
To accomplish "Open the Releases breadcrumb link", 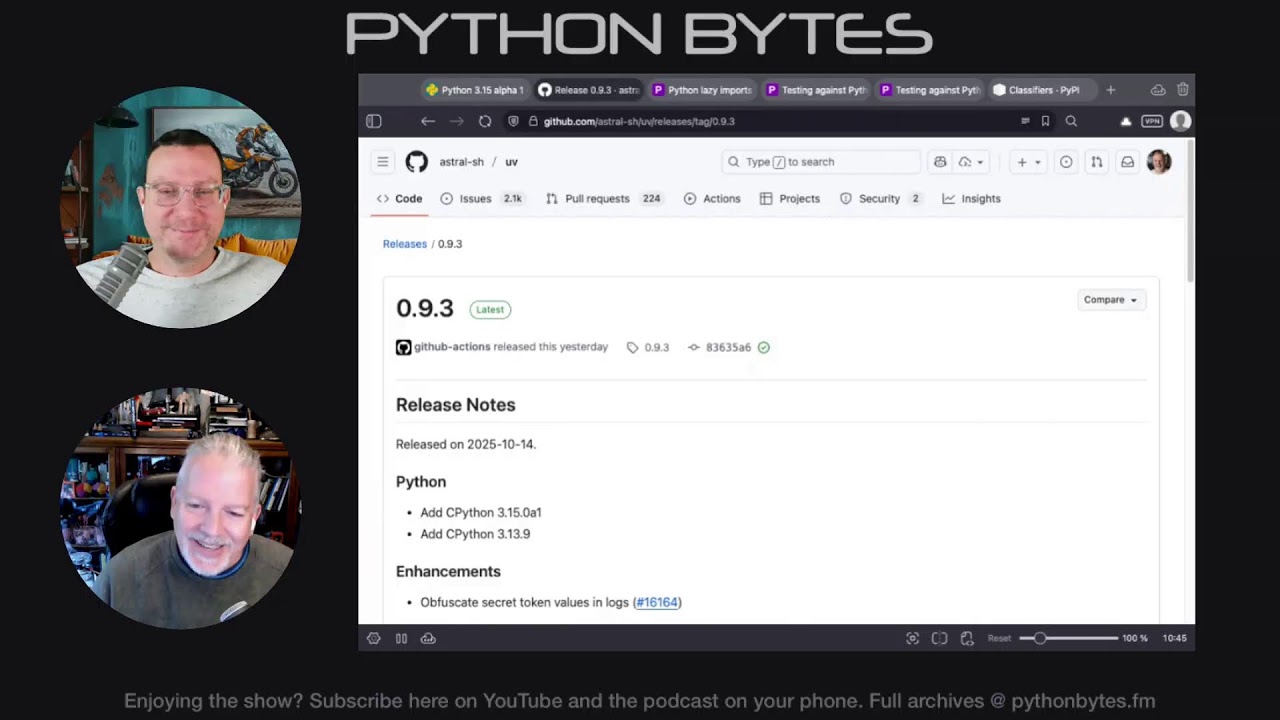I will pyautogui.click(x=404, y=243).
